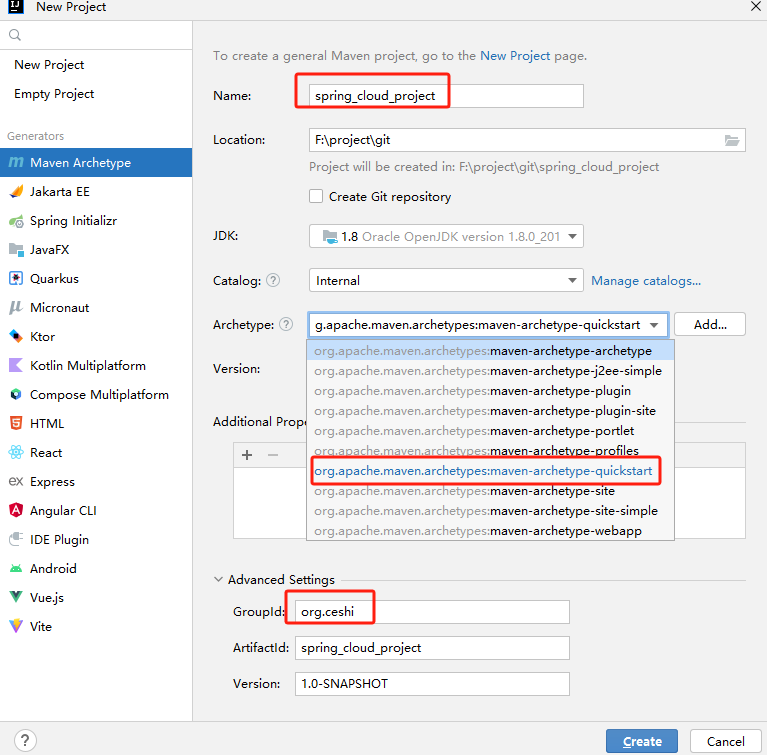The image size is (767, 755).
Task: Open the JDK version dropdown
Action: (x=446, y=236)
